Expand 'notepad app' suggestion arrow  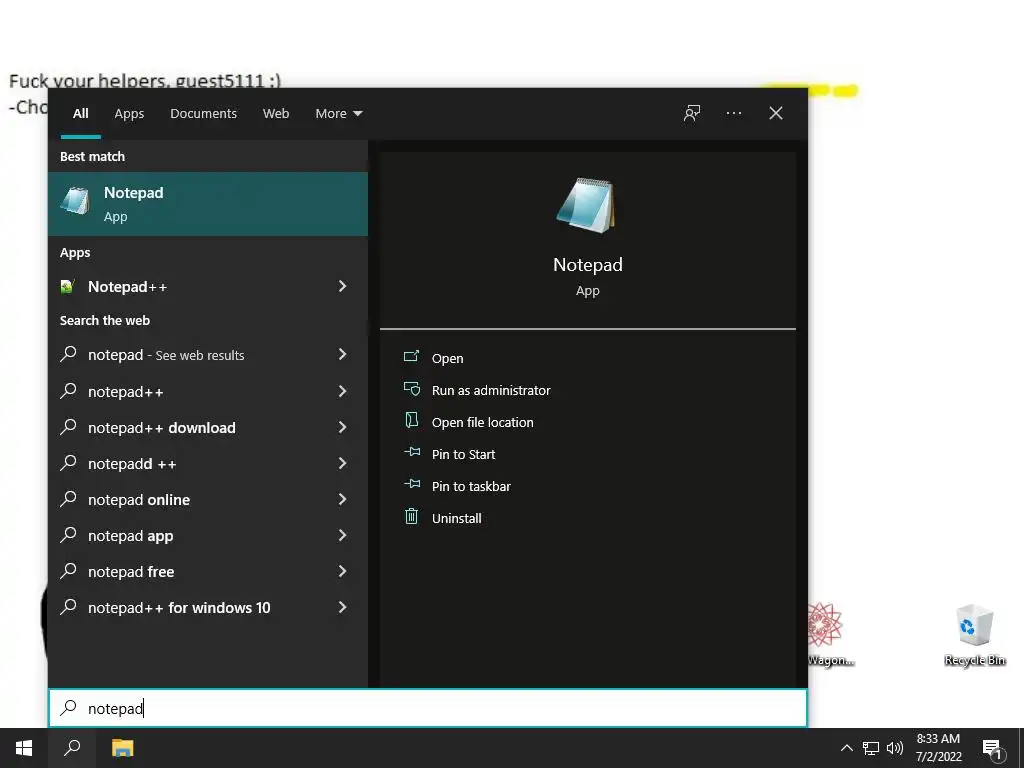[342, 535]
